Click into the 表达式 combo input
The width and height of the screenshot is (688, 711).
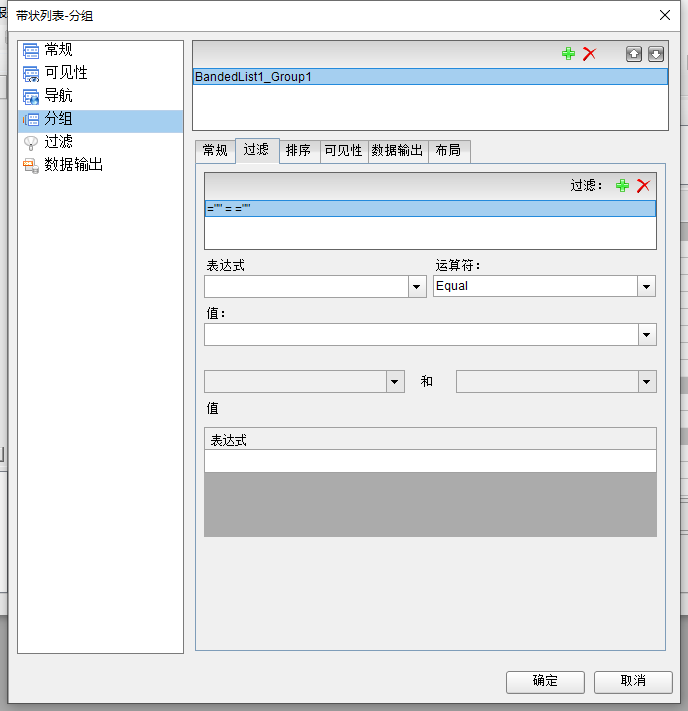[x=307, y=287]
